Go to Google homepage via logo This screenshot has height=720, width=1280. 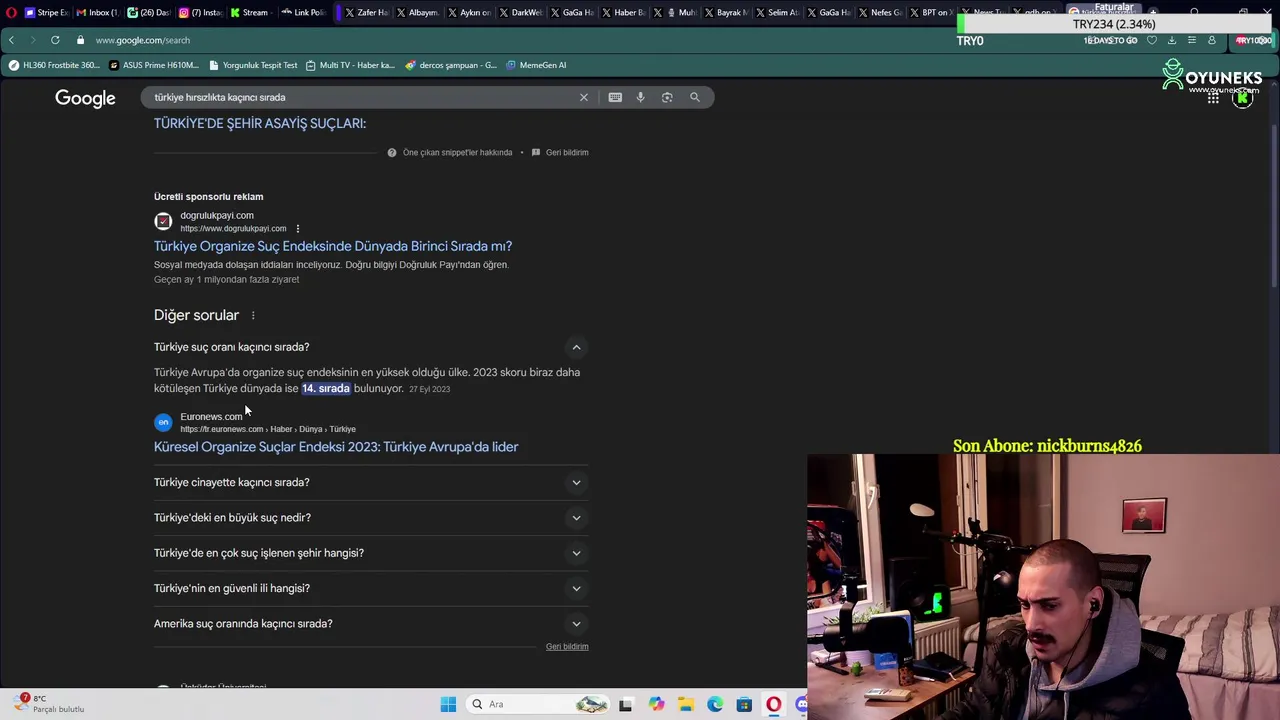[x=85, y=98]
